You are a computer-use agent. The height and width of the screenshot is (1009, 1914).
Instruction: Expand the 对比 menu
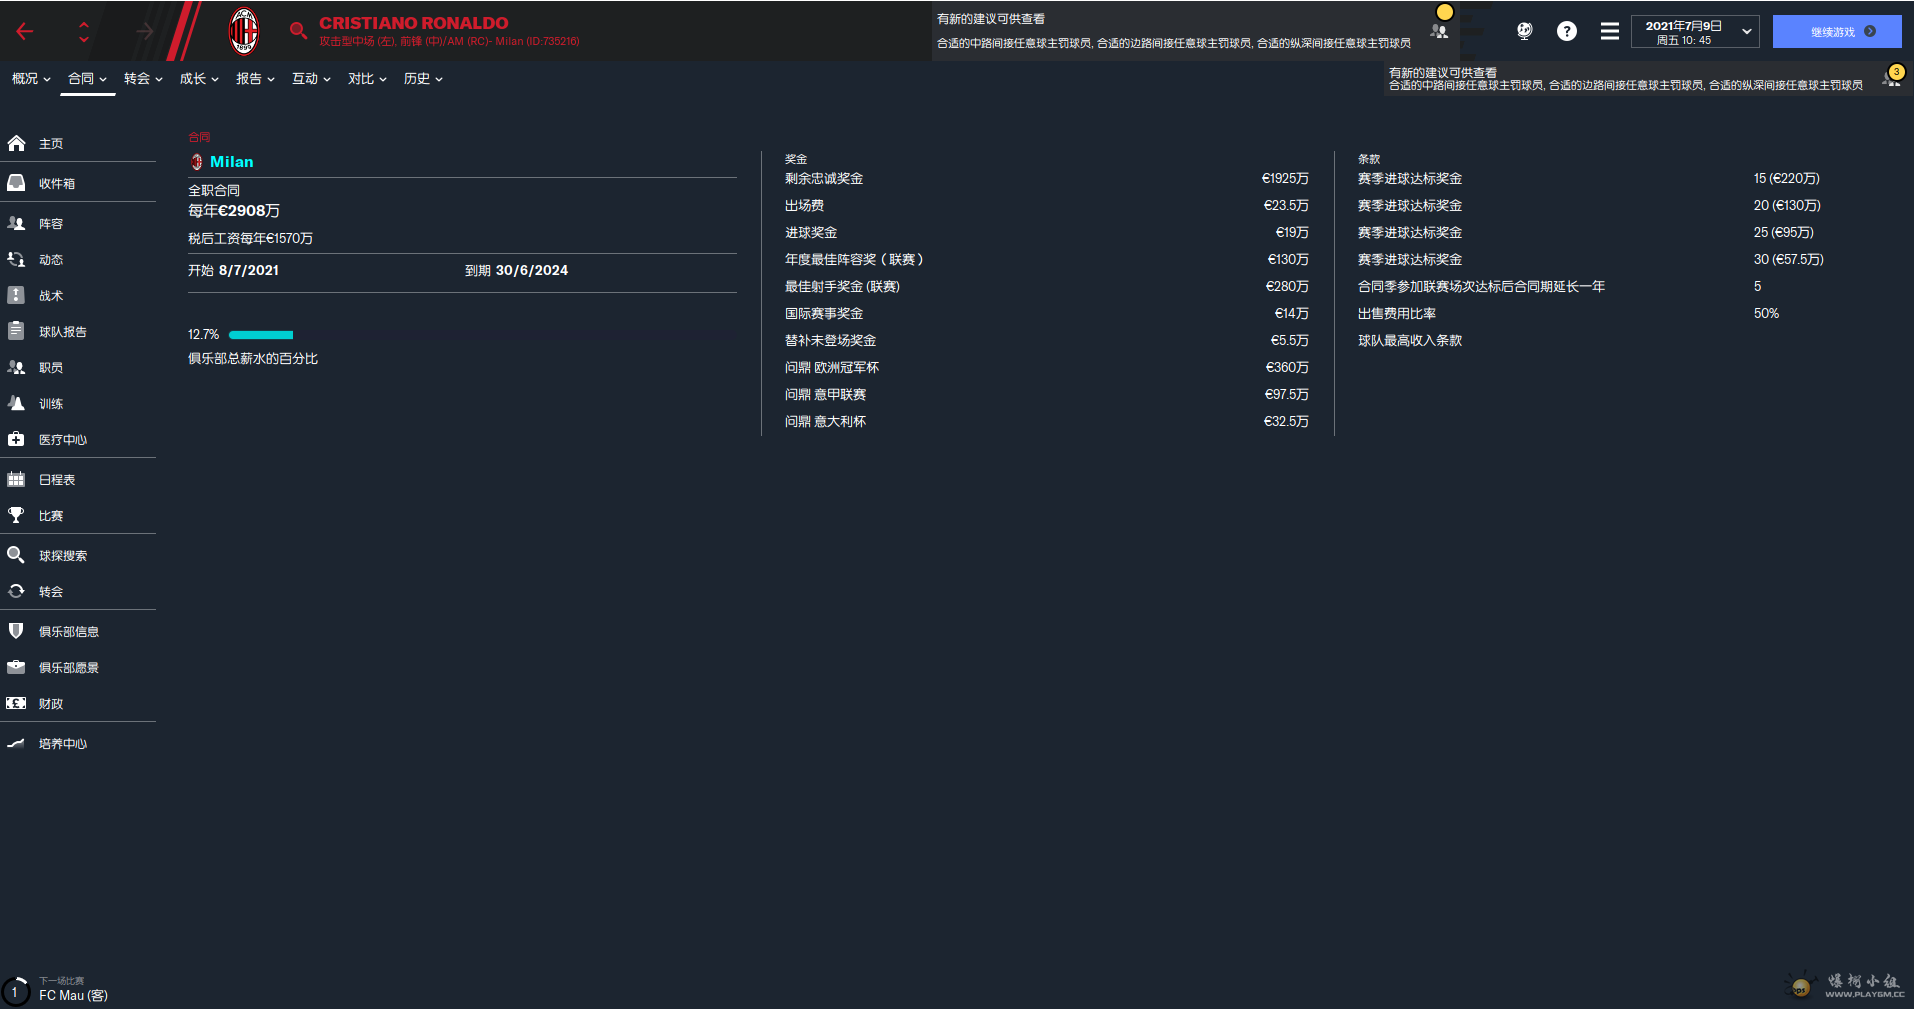click(x=367, y=79)
